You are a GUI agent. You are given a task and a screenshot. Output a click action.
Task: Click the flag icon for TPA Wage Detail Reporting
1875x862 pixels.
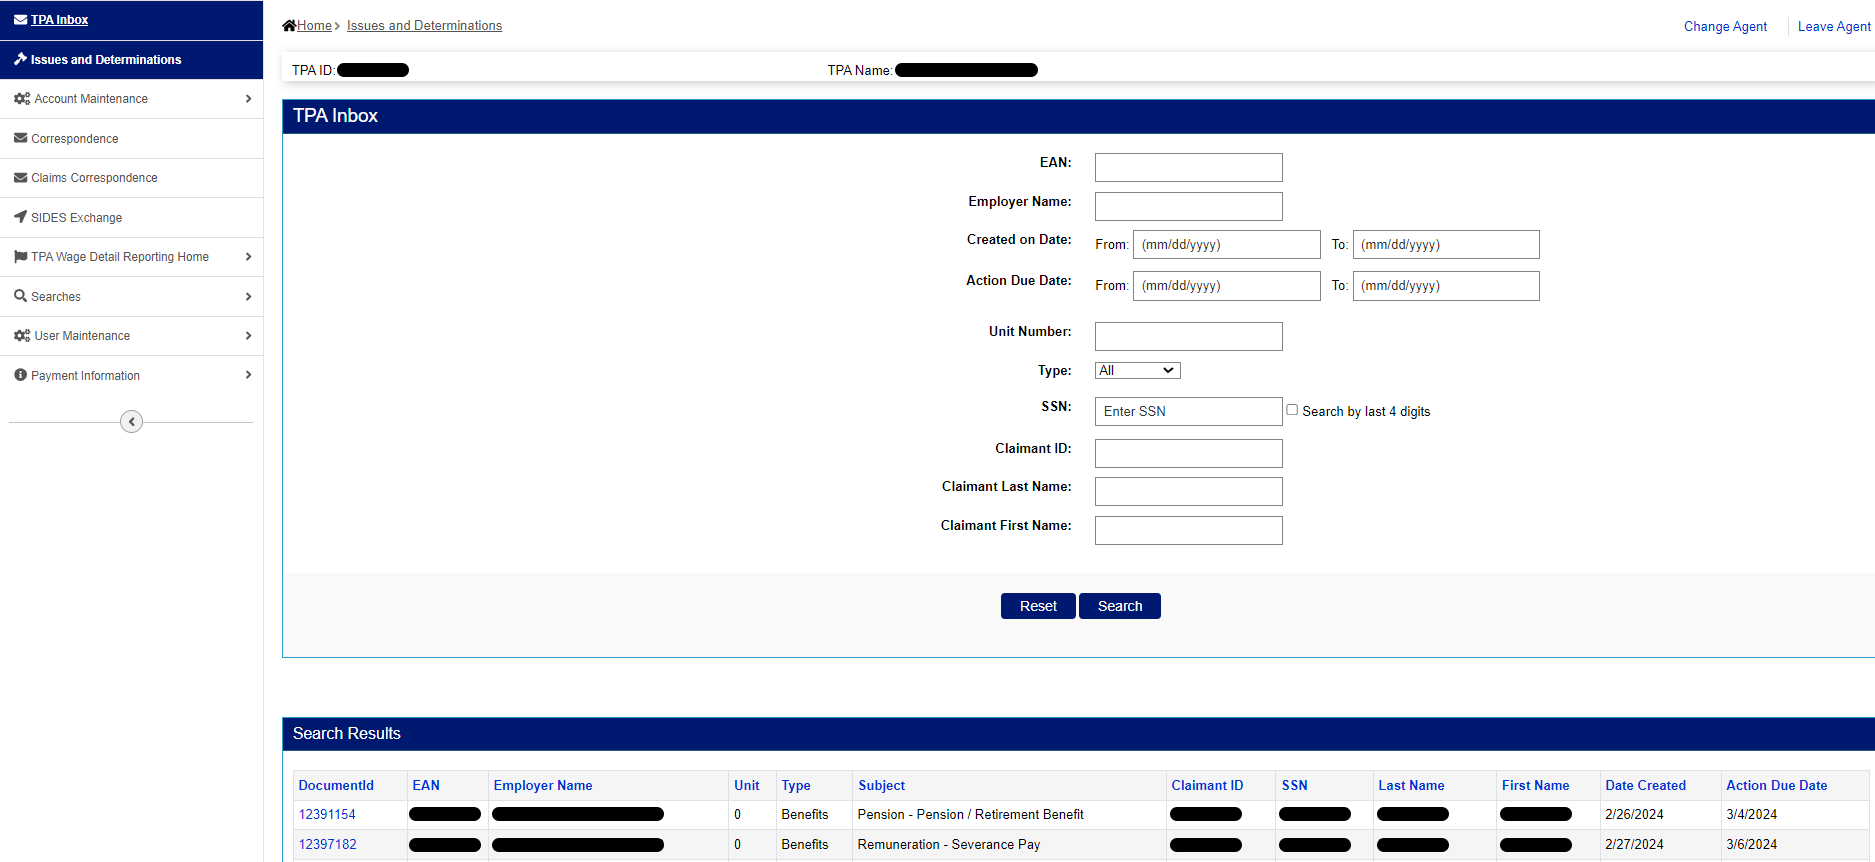(x=20, y=257)
